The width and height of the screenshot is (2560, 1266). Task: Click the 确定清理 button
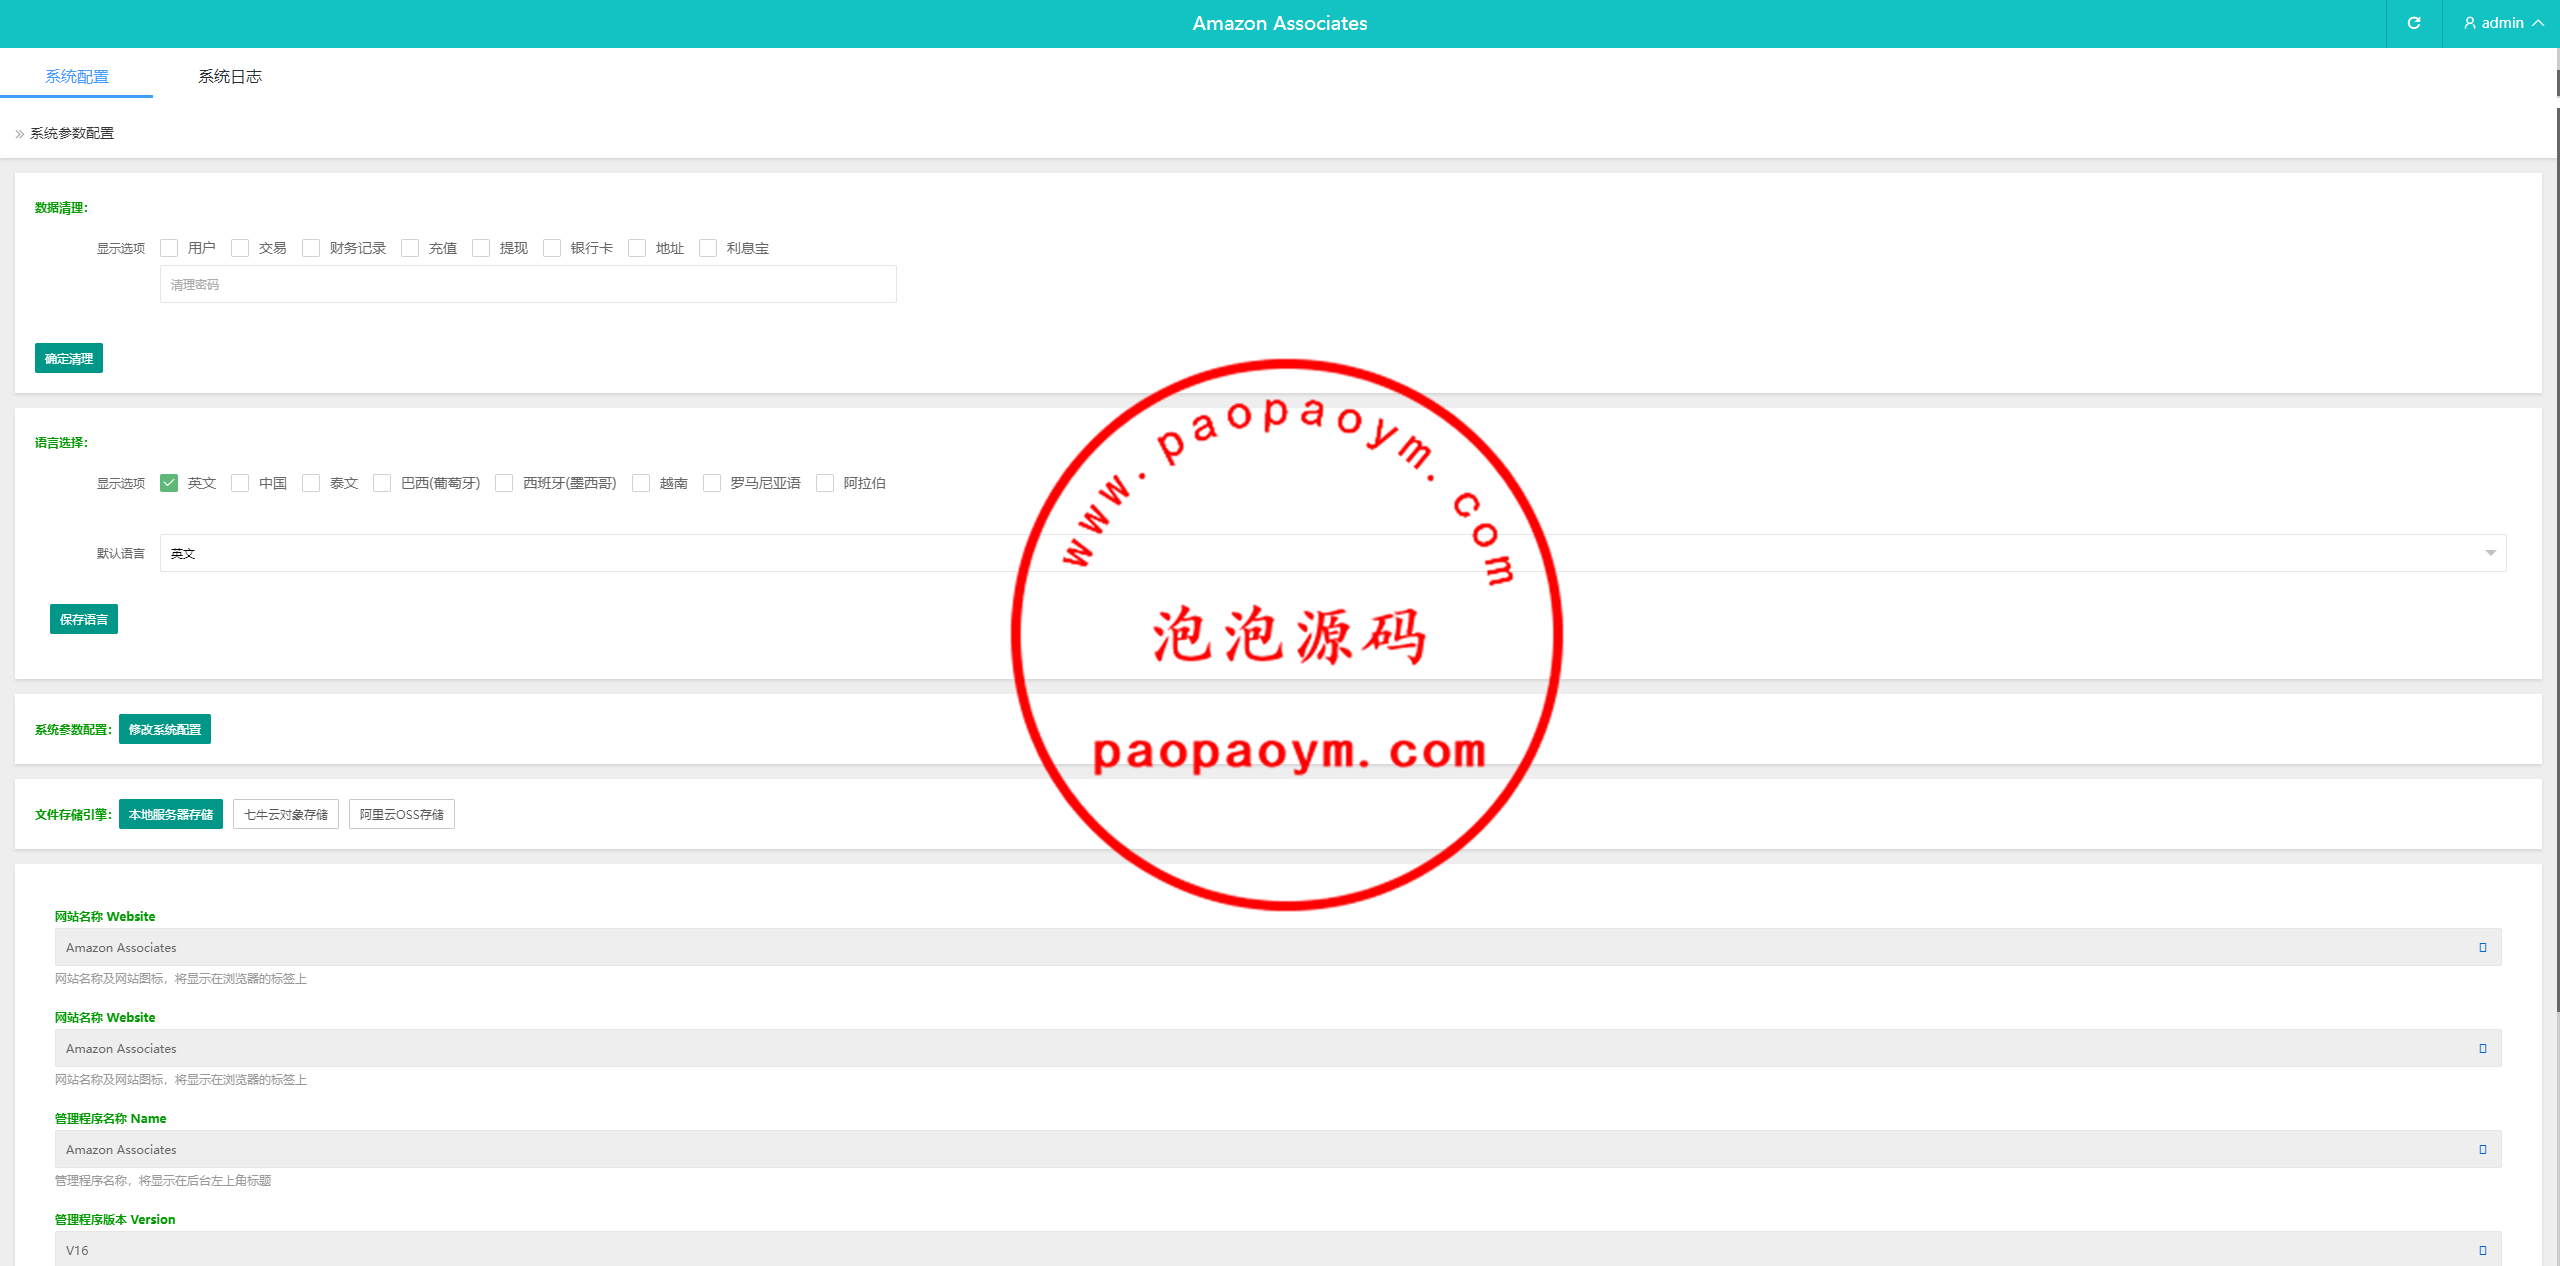pos(69,358)
